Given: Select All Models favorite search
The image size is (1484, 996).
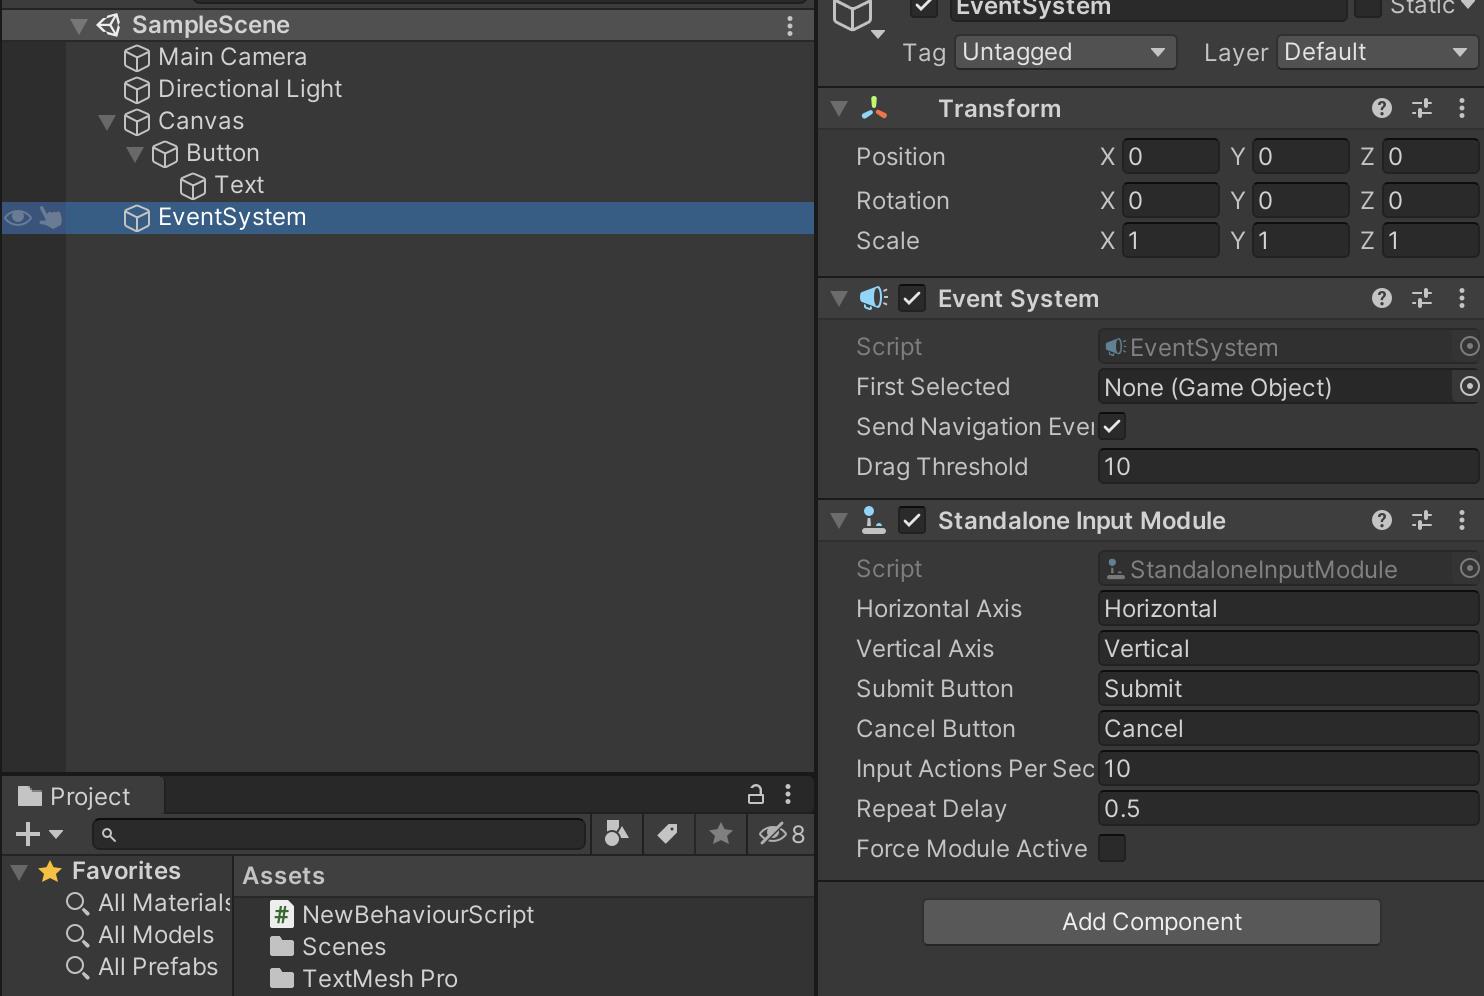Looking at the screenshot, I should click(x=156, y=935).
